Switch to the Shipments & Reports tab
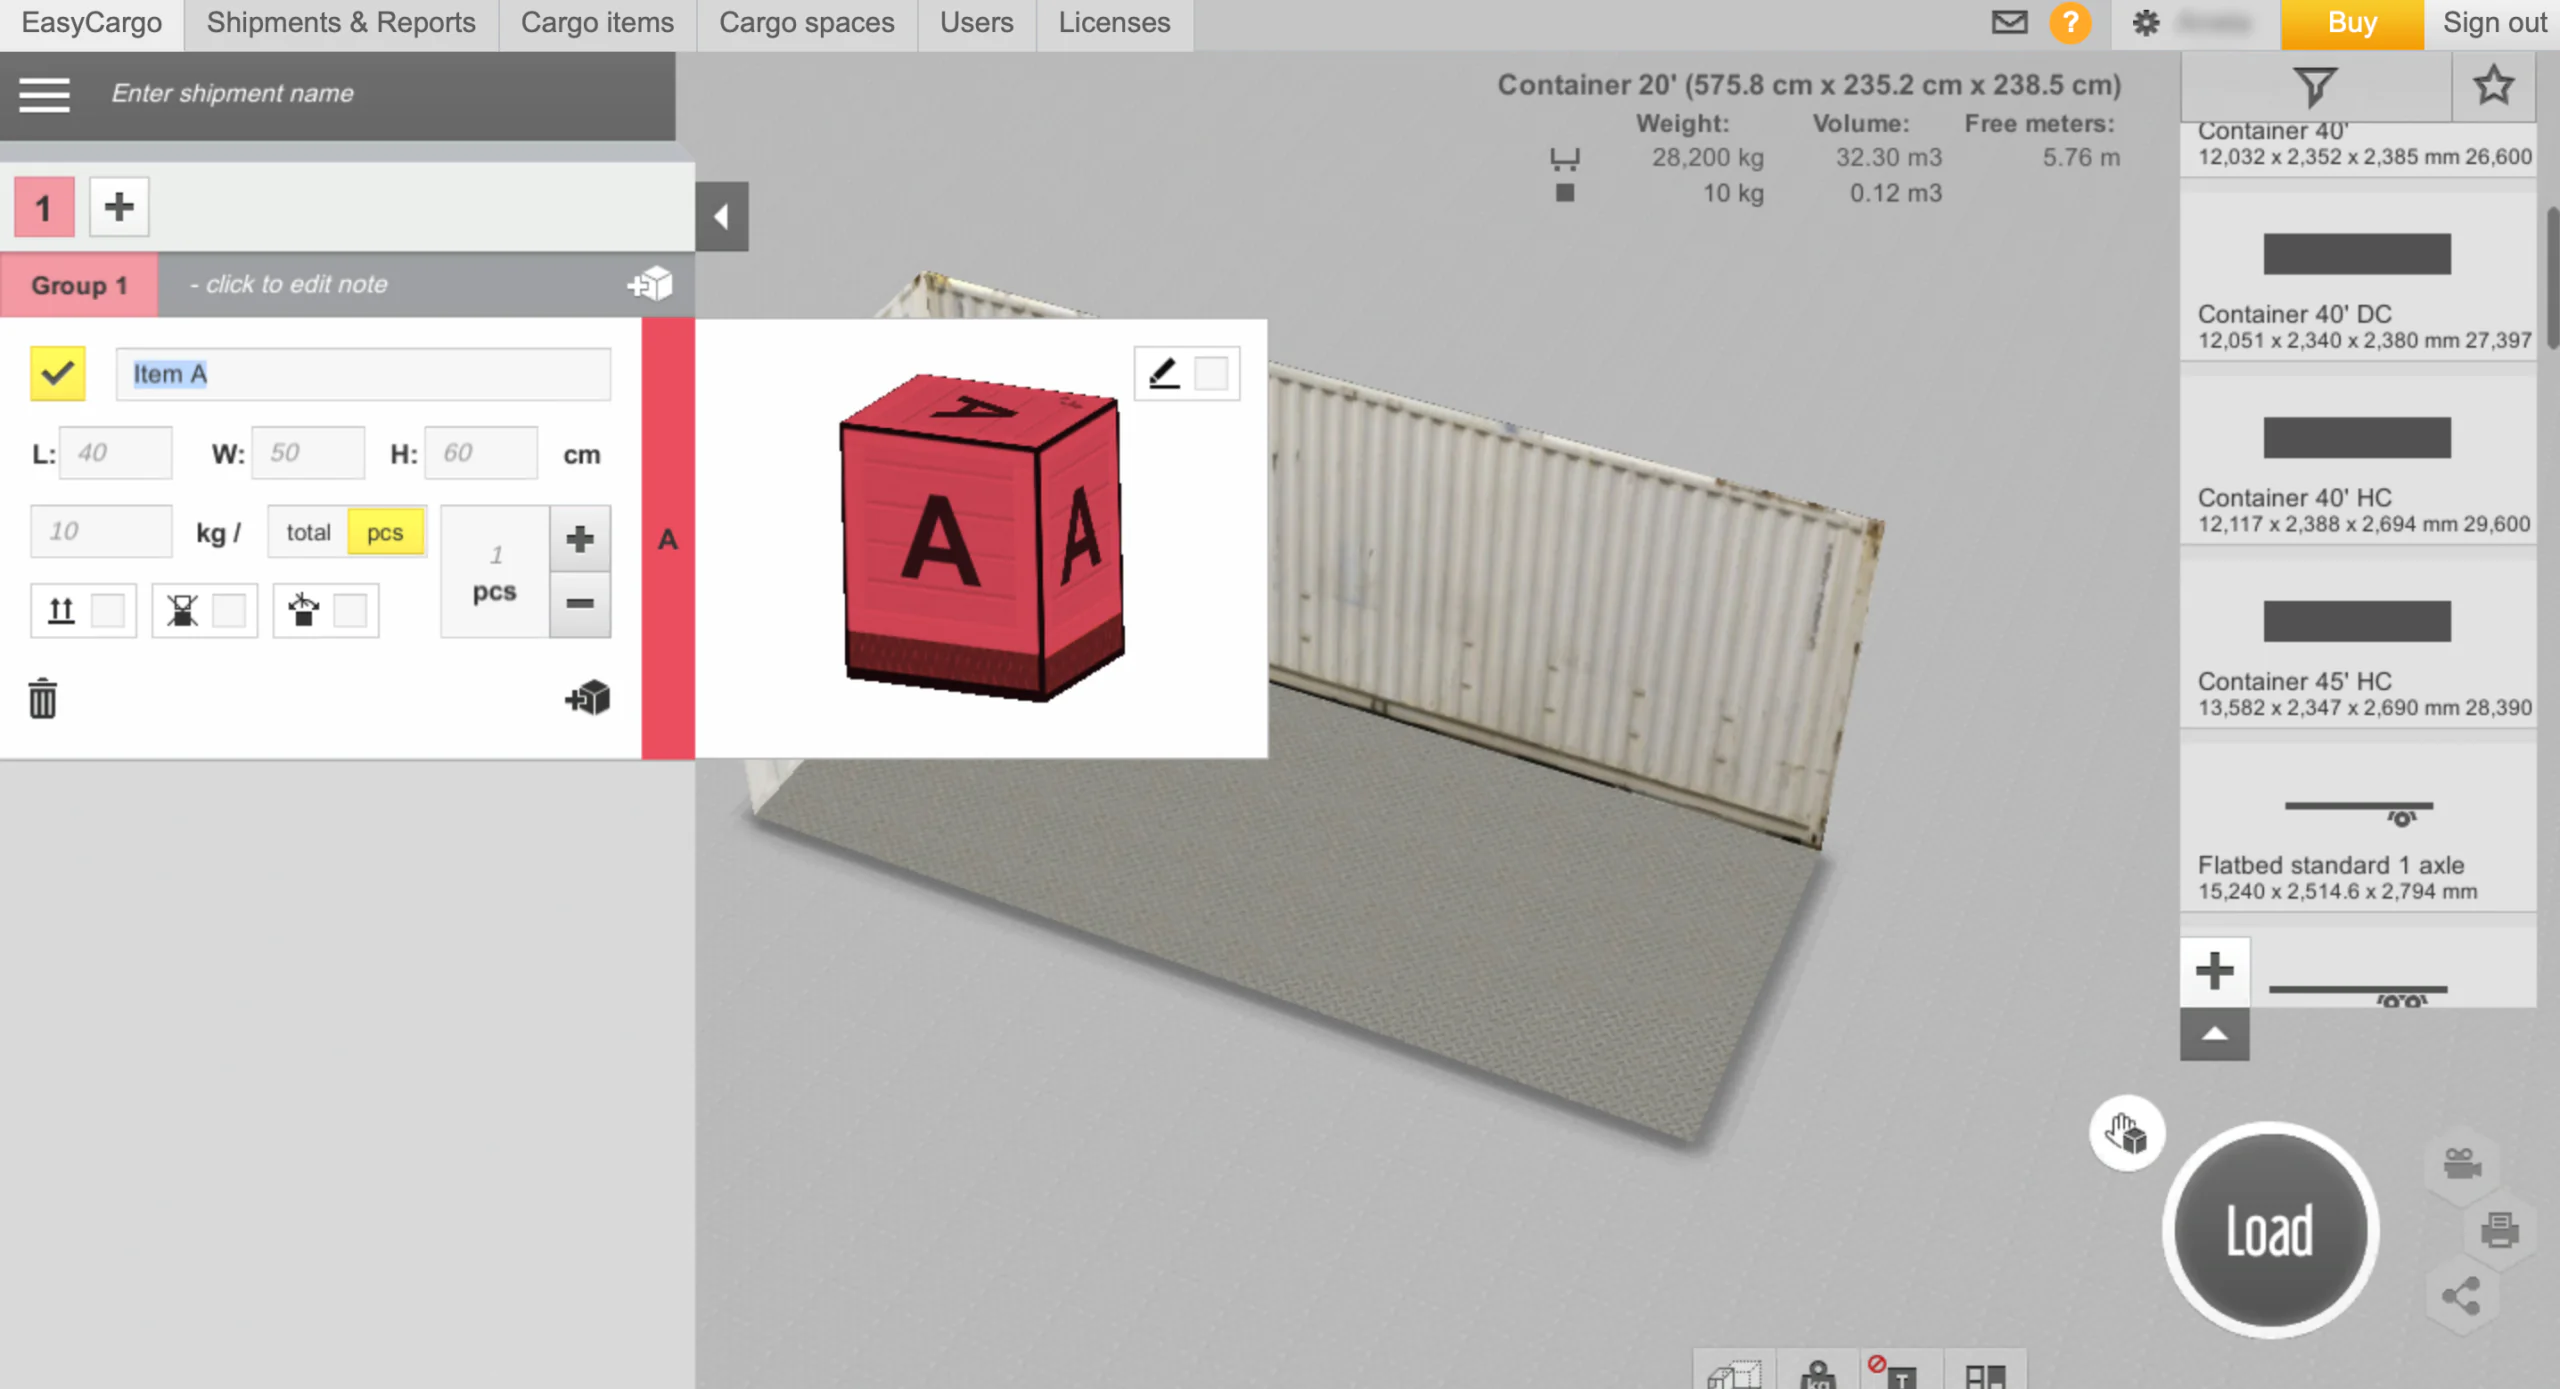The width and height of the screenshot is (2560, 1389). pos(340,22)
